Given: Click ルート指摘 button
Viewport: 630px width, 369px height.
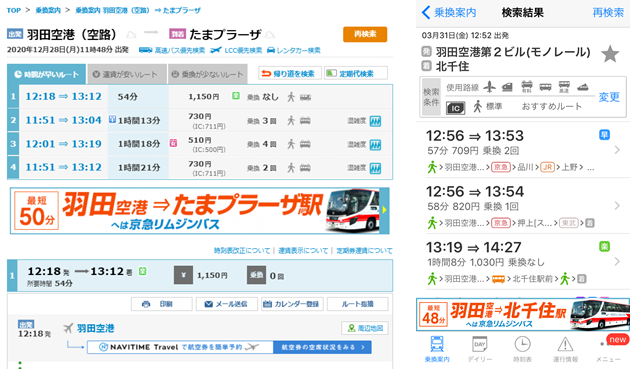Looking at the screenshot, I should [x=358, y=304].
